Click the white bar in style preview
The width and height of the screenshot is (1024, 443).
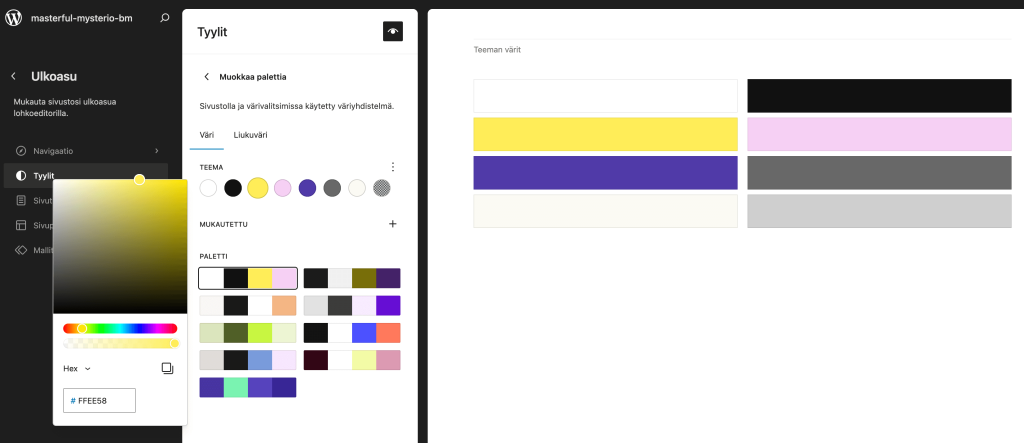pyautogui.click(x=605, y=96)
